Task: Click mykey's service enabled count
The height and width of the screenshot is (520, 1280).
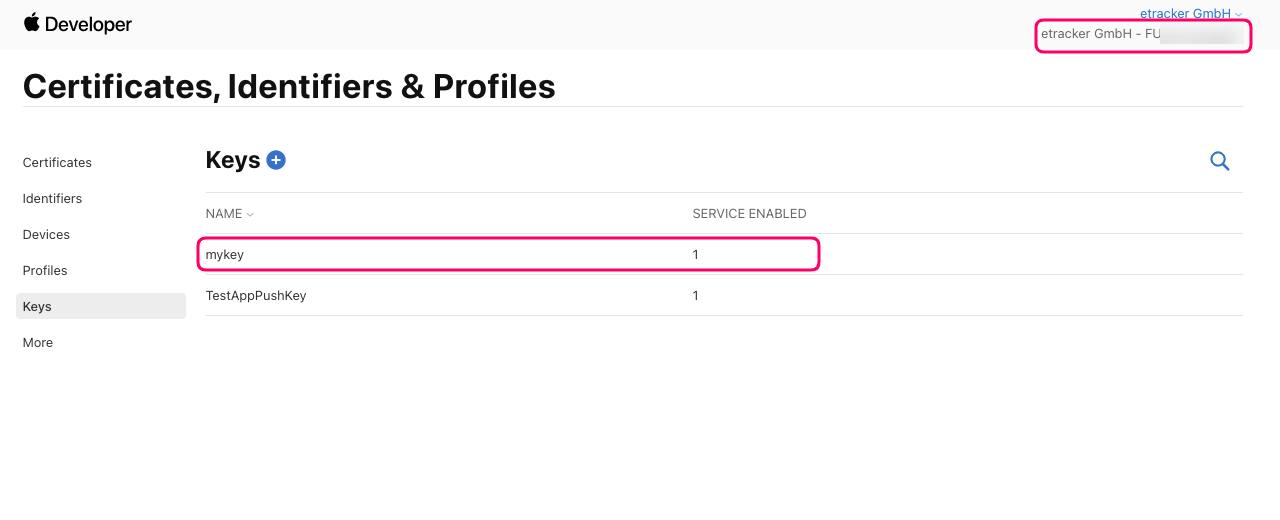Action: tap(695, 255)
